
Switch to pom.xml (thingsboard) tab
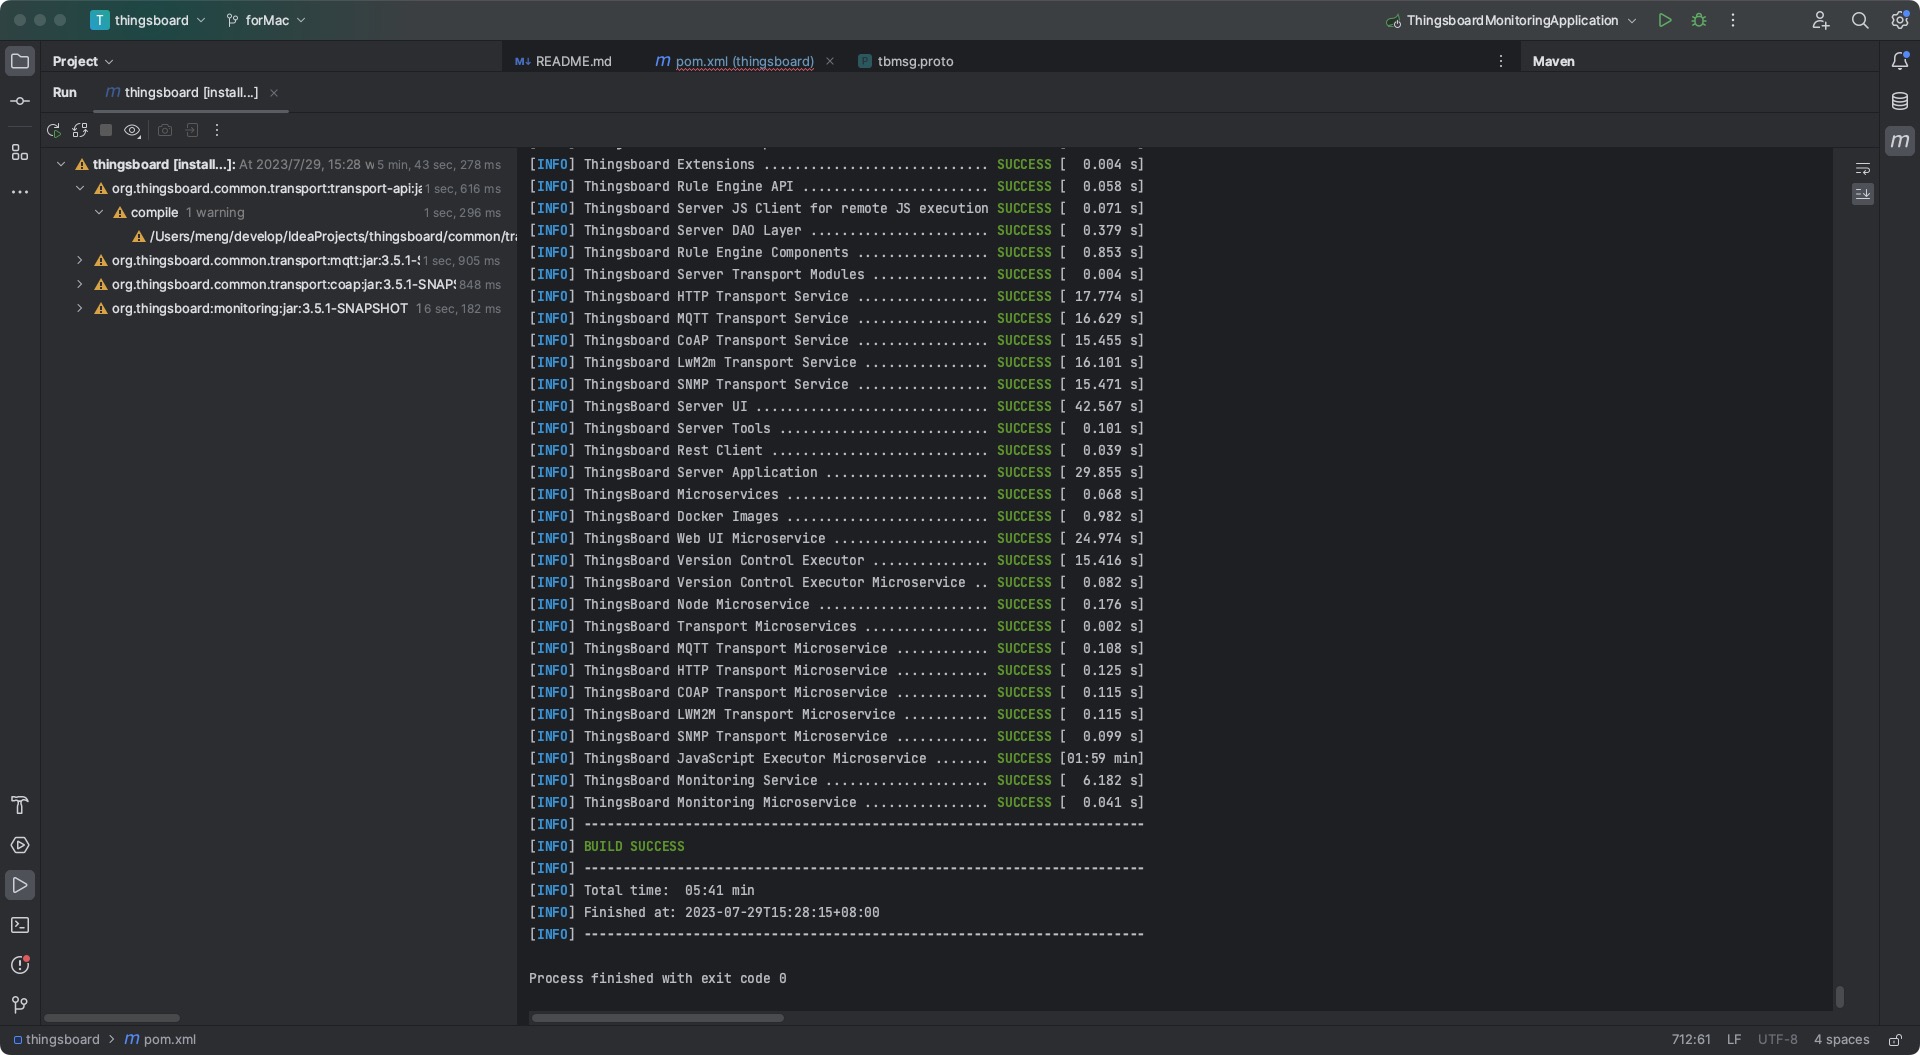click(735, 61)
